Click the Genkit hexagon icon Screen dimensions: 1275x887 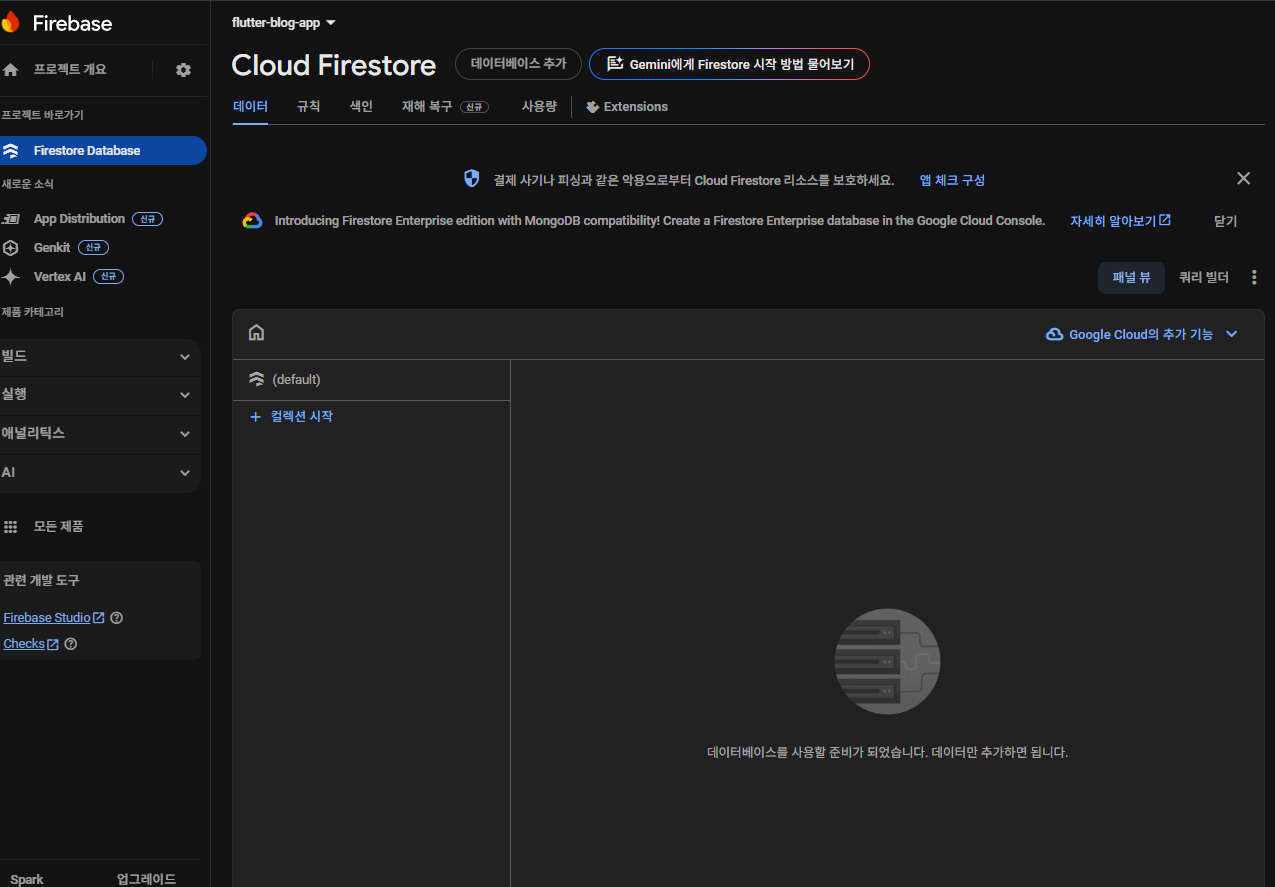pyautogui.click(x=11, y=248)
